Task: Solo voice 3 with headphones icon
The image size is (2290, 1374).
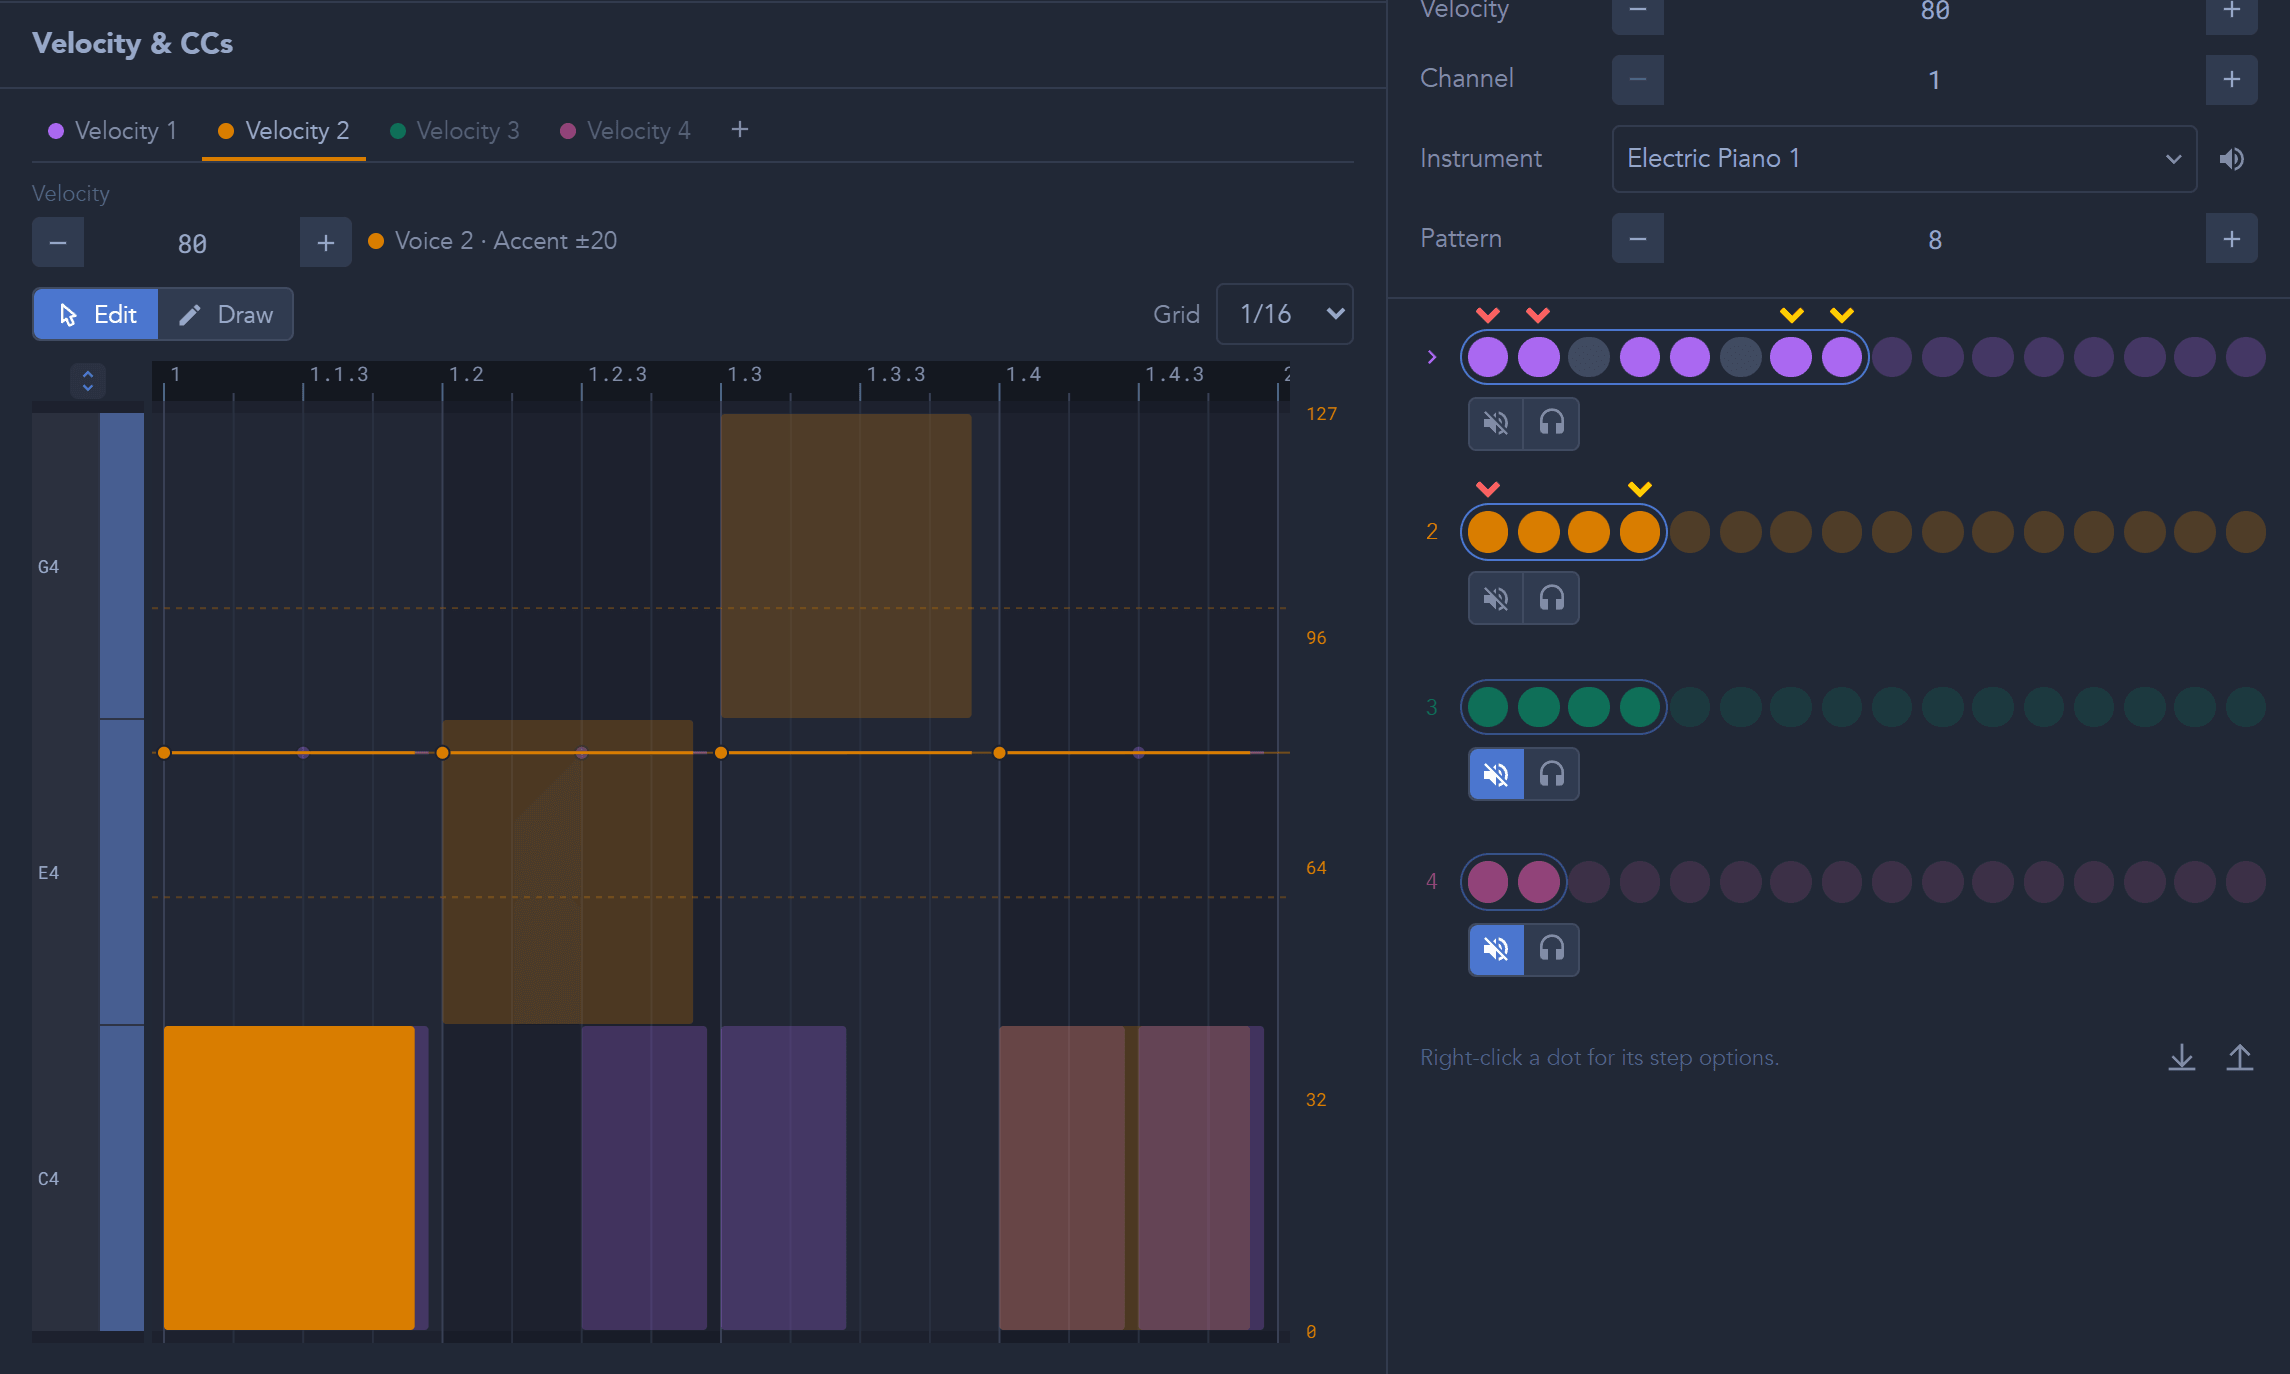Action: 1551,774
